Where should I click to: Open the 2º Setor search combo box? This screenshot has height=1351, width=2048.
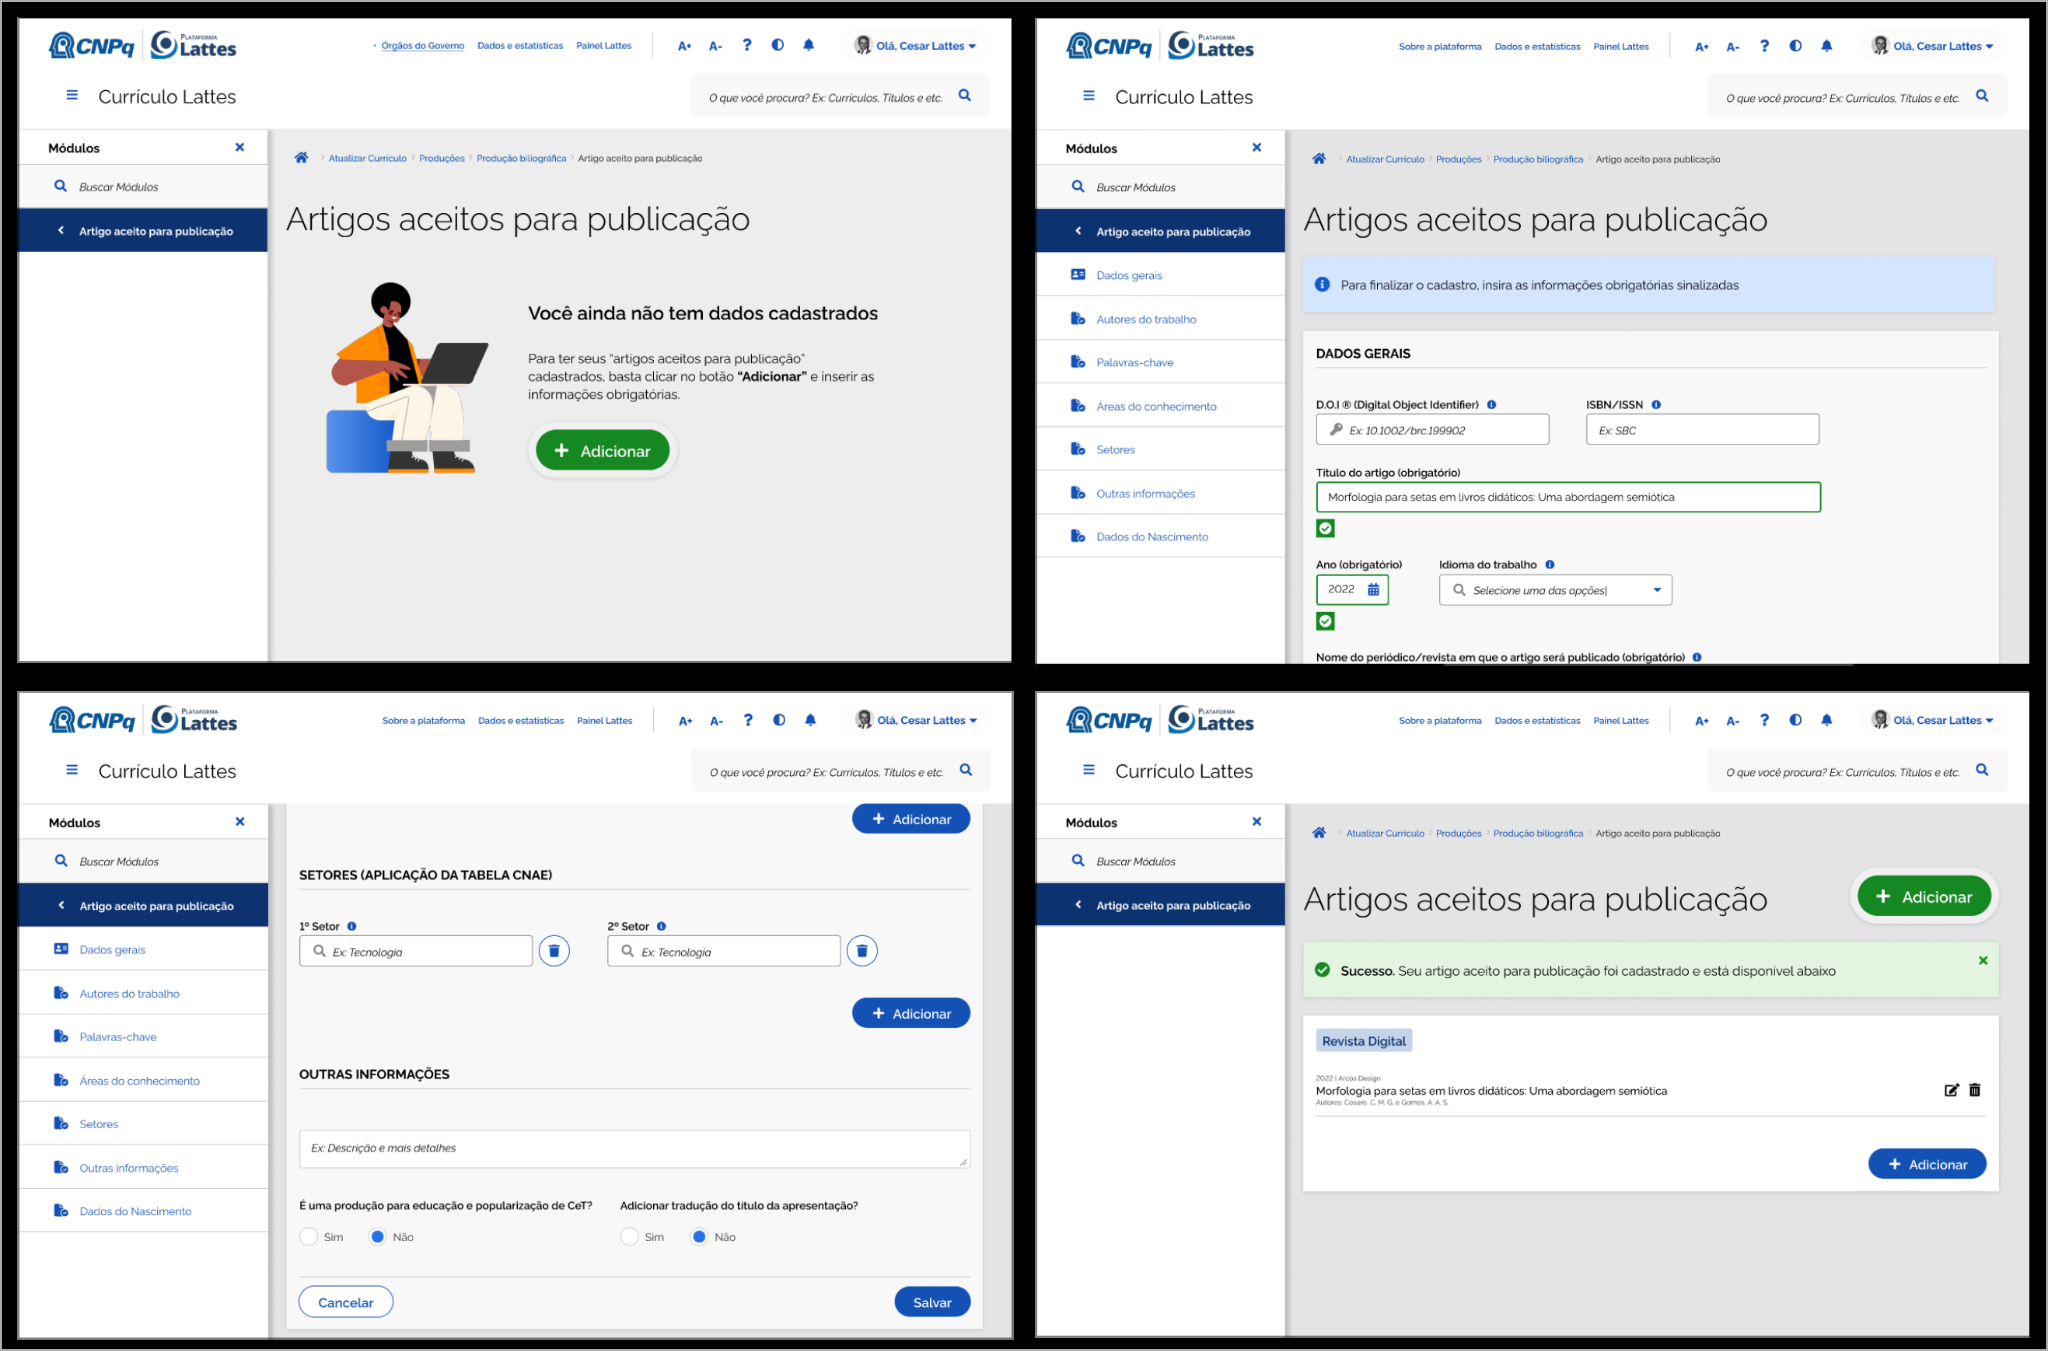click(724, 951)
